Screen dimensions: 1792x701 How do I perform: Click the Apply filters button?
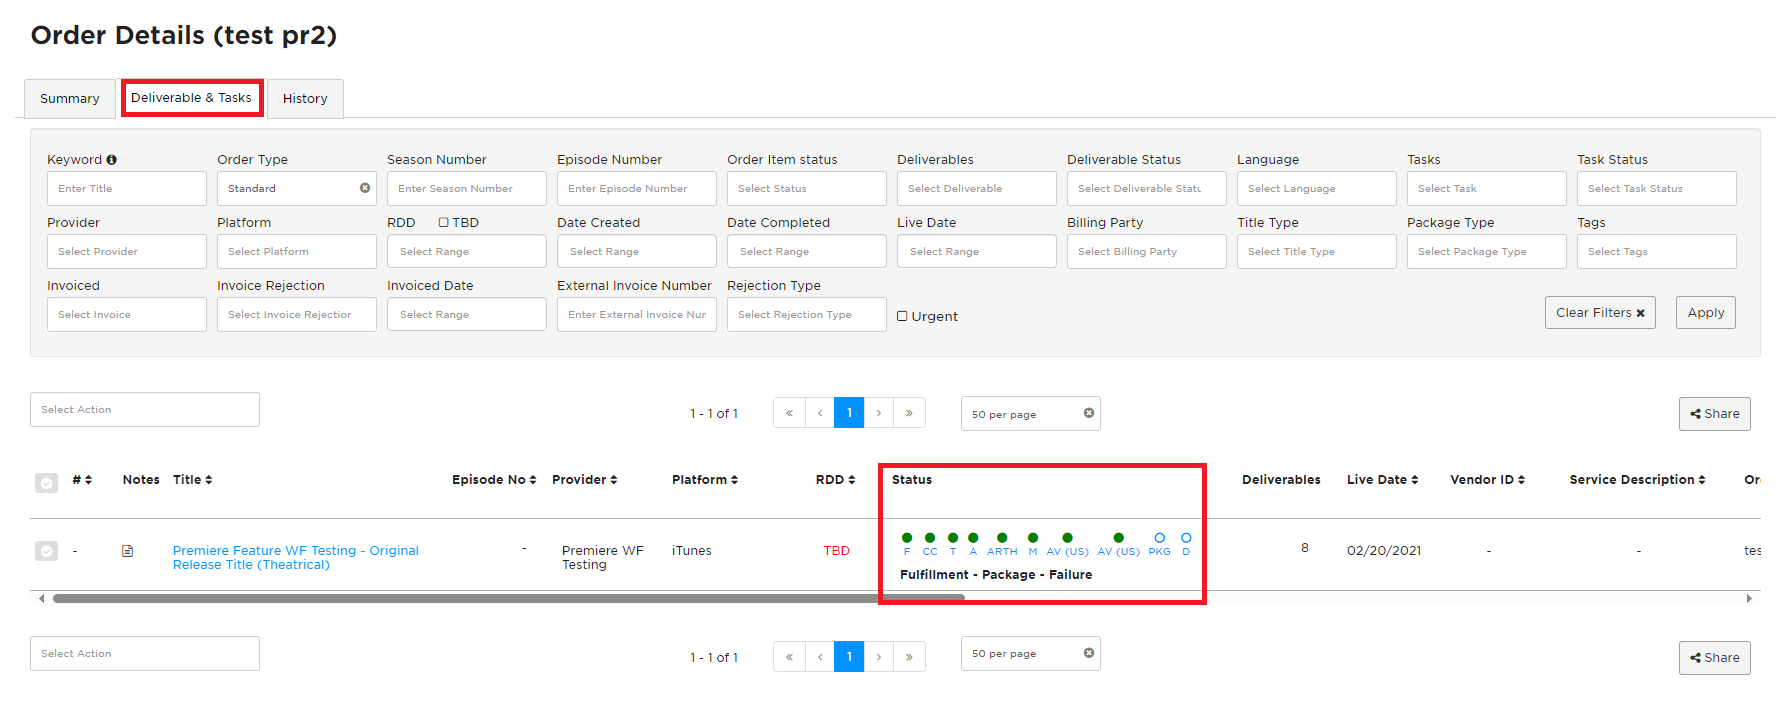click(1706, 312)
